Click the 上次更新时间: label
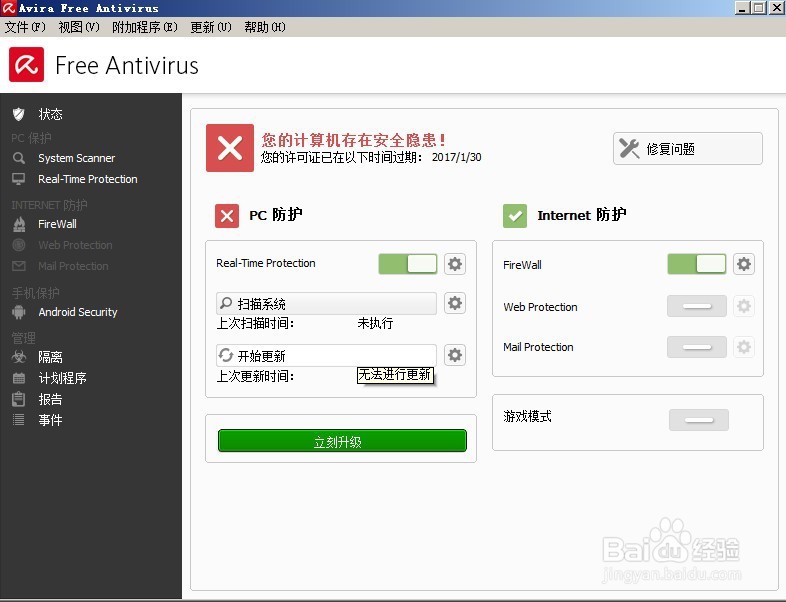 coord(255,376)
